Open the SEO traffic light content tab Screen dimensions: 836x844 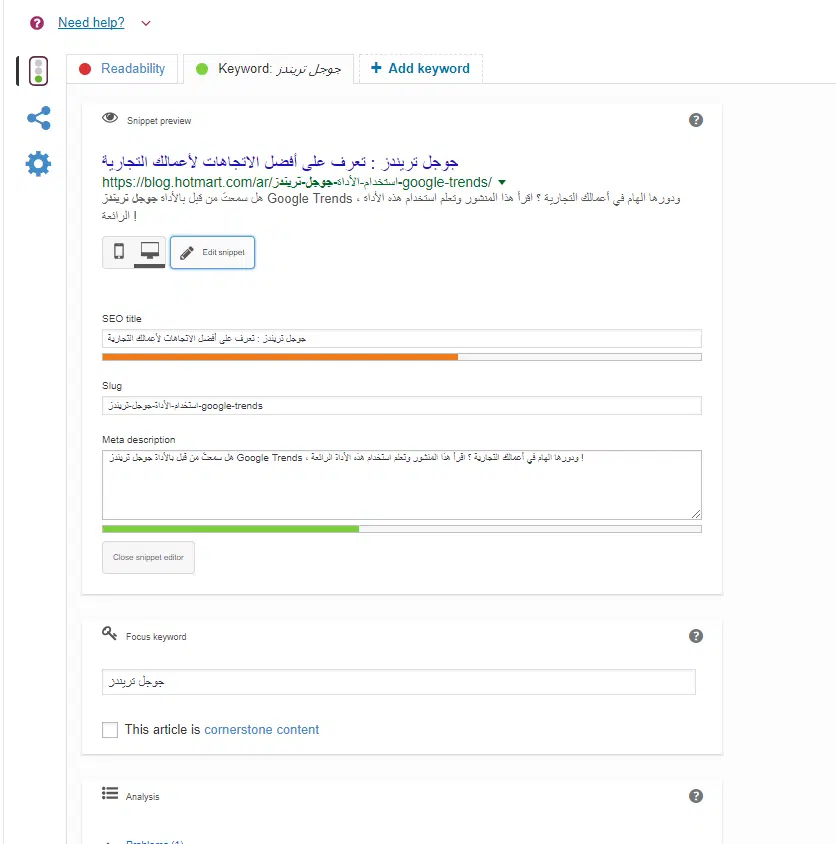pos(38,71)
